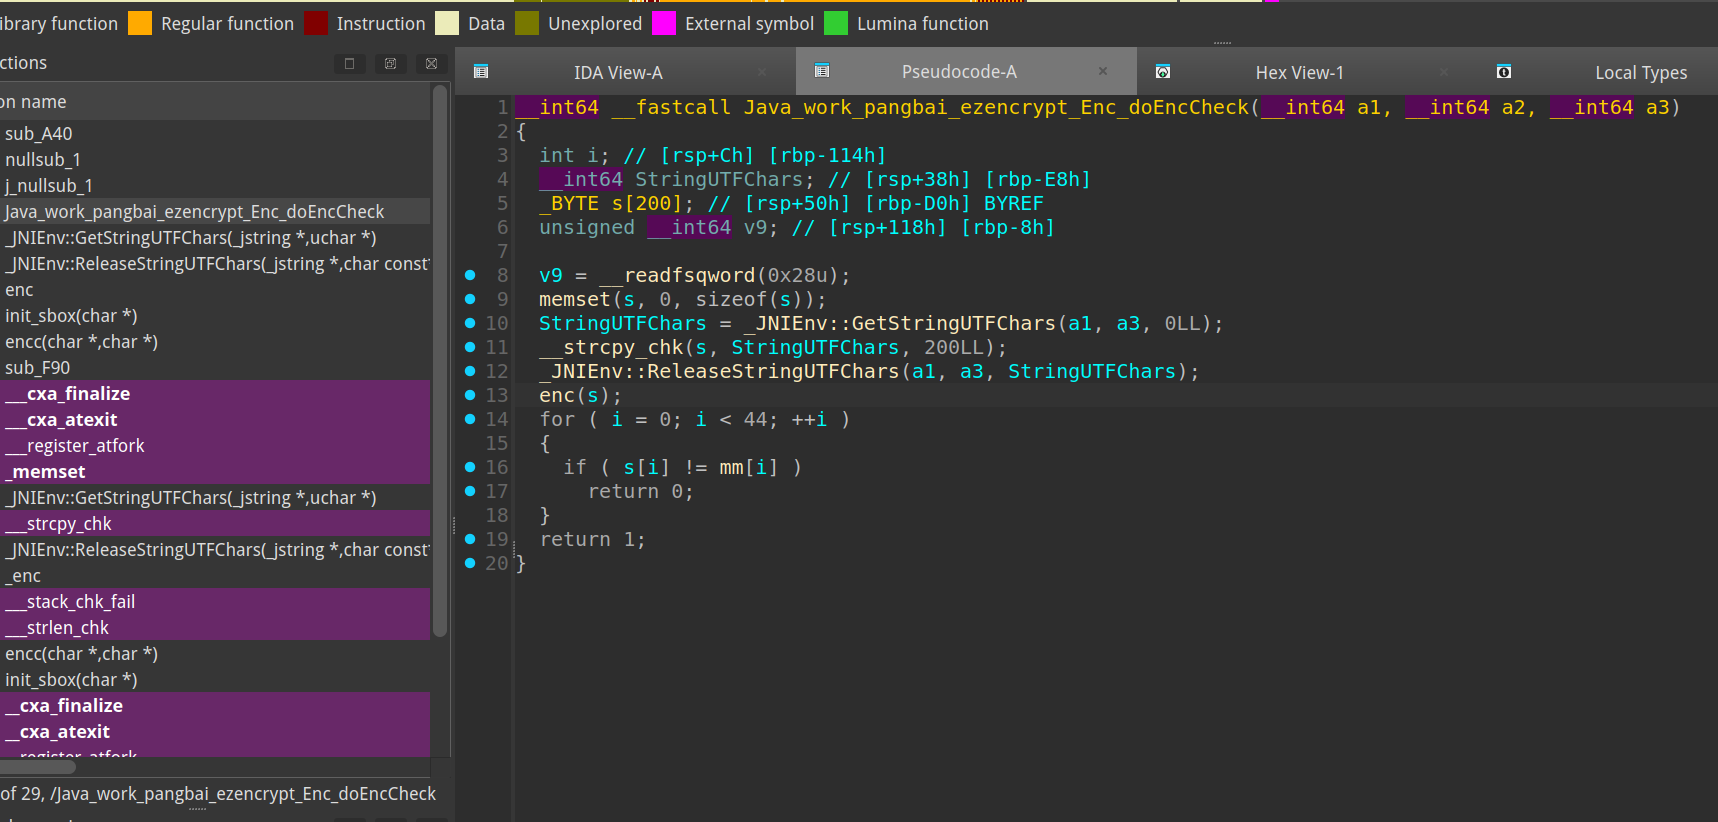Viewport: 1718px width, 822px height.
Task: Click the Functions list vertical scrollbar
Action: (x=440, y=360)
